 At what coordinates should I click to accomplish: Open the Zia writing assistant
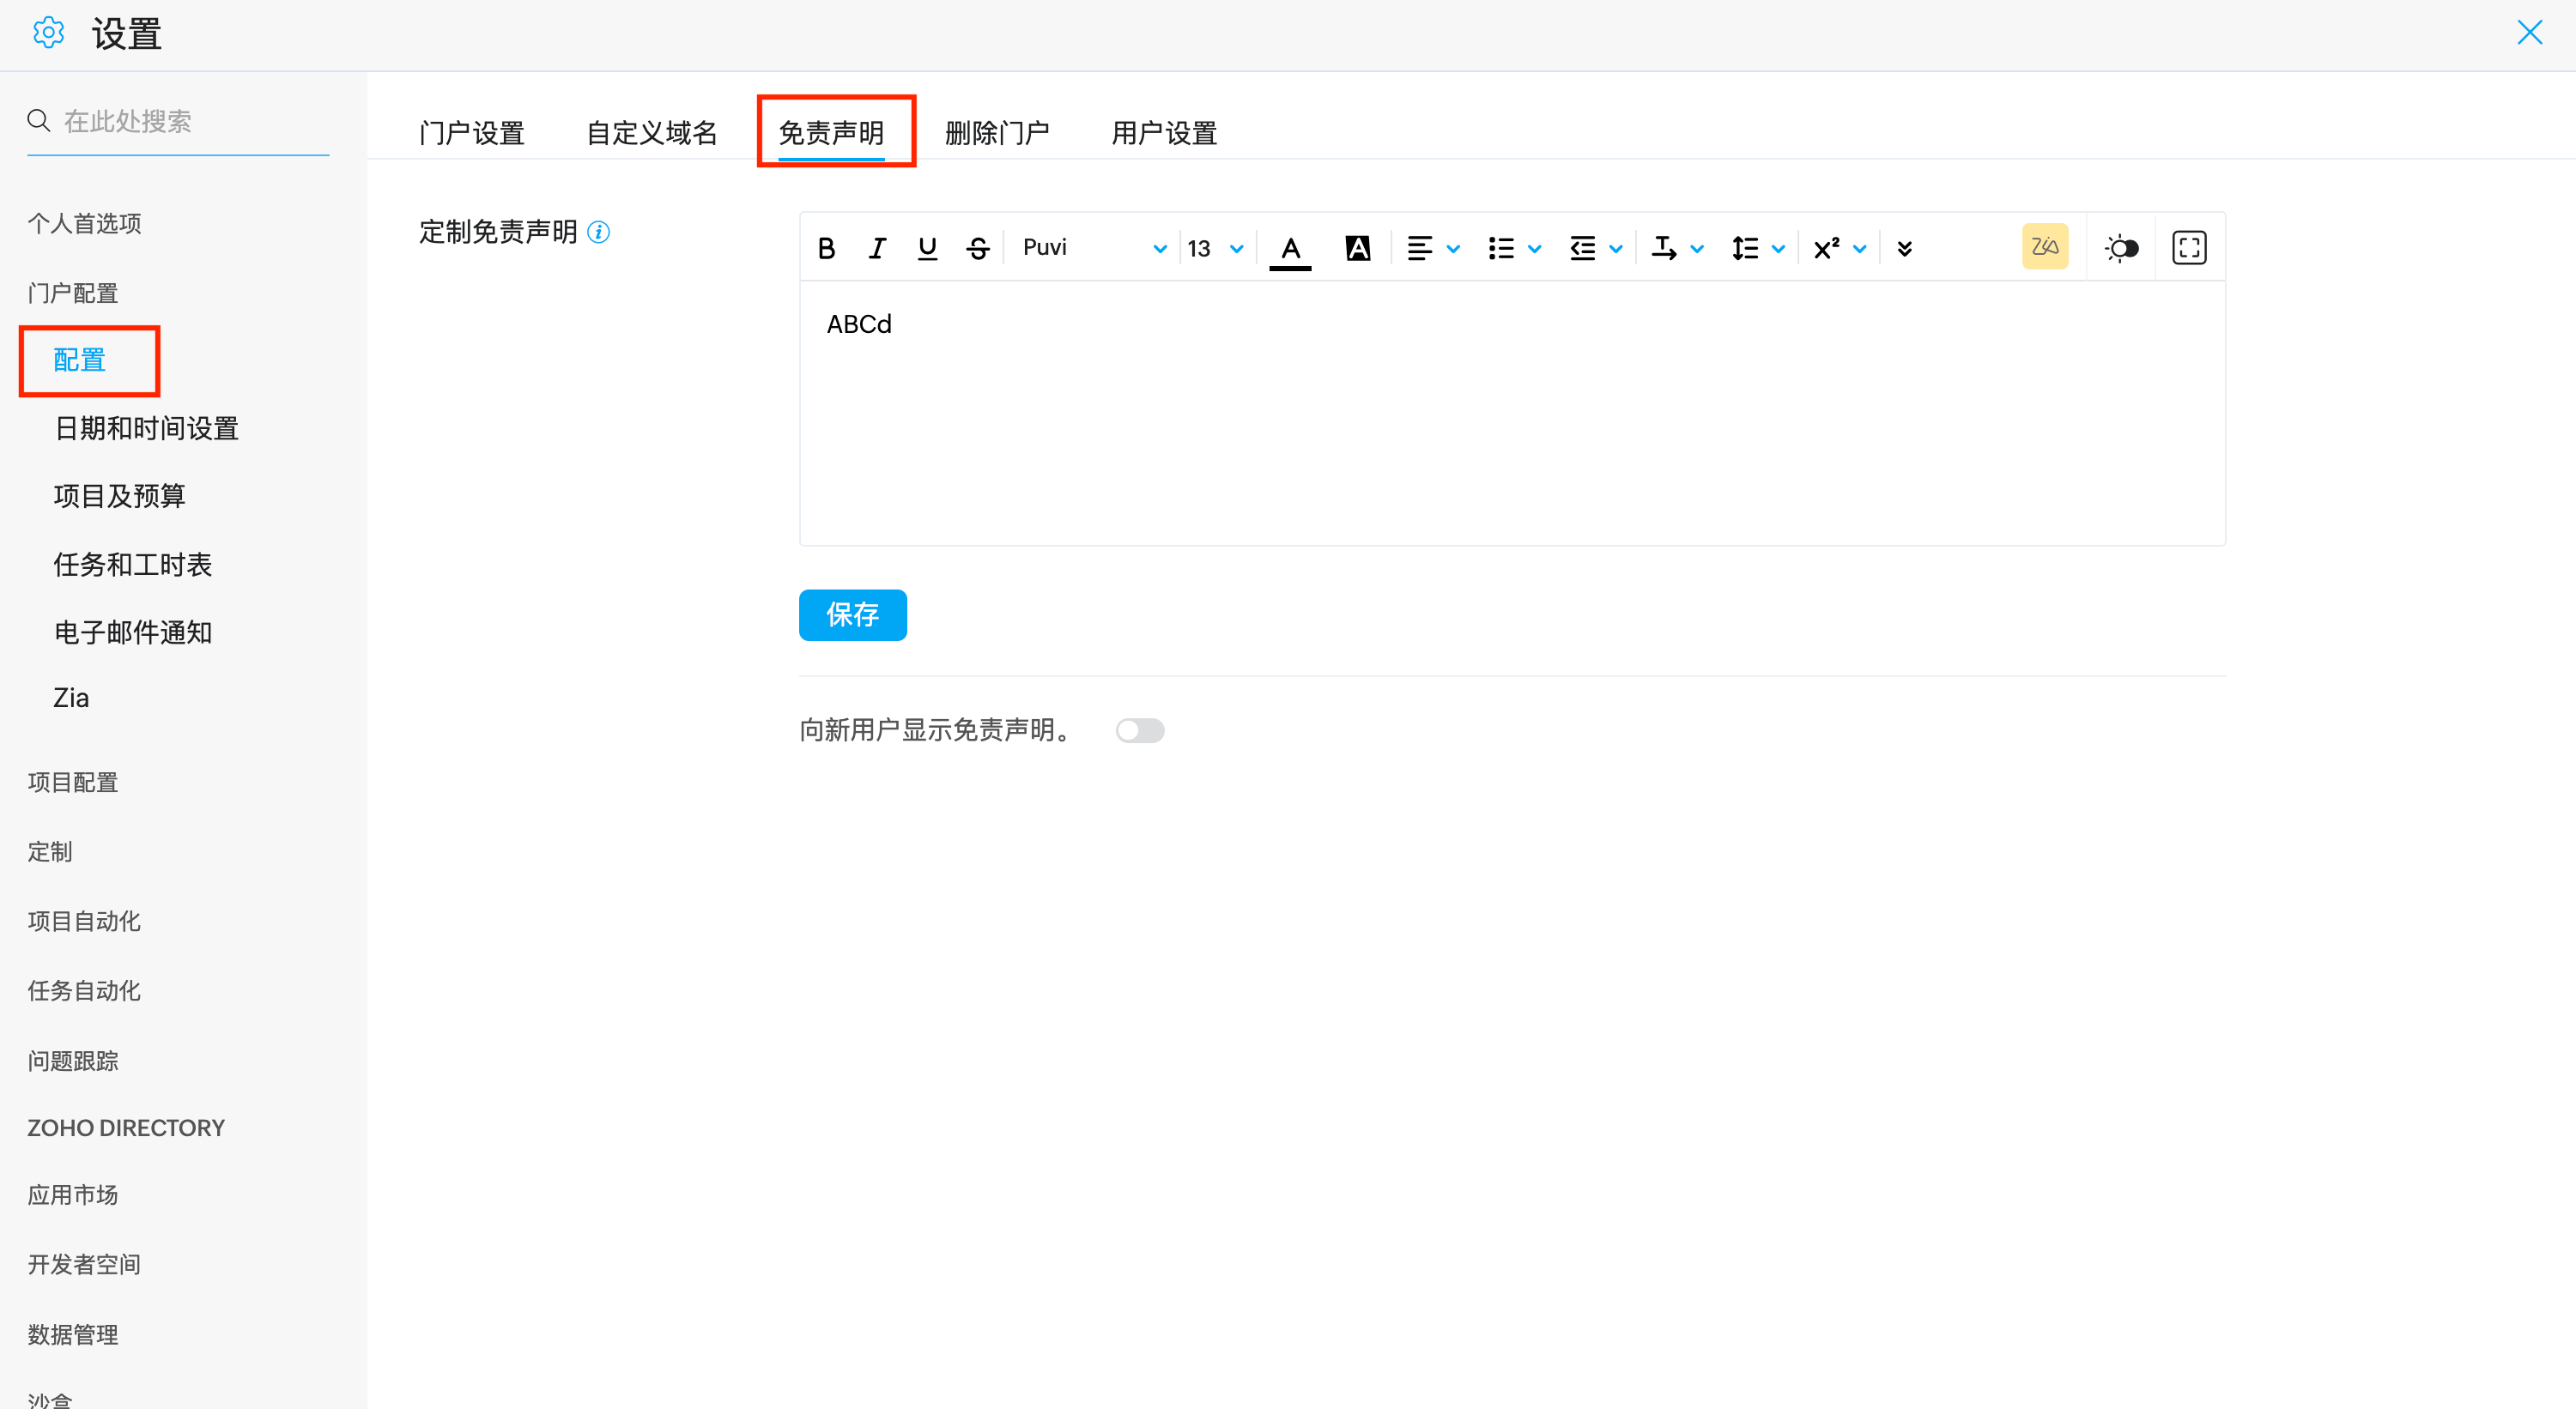2044,247
